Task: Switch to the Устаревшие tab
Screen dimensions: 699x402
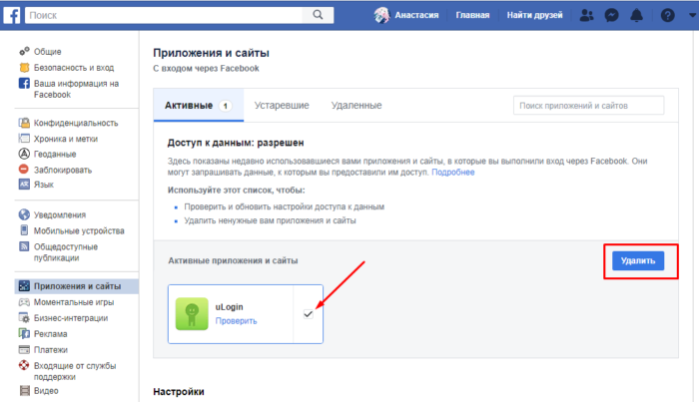Action: [281, 106]
